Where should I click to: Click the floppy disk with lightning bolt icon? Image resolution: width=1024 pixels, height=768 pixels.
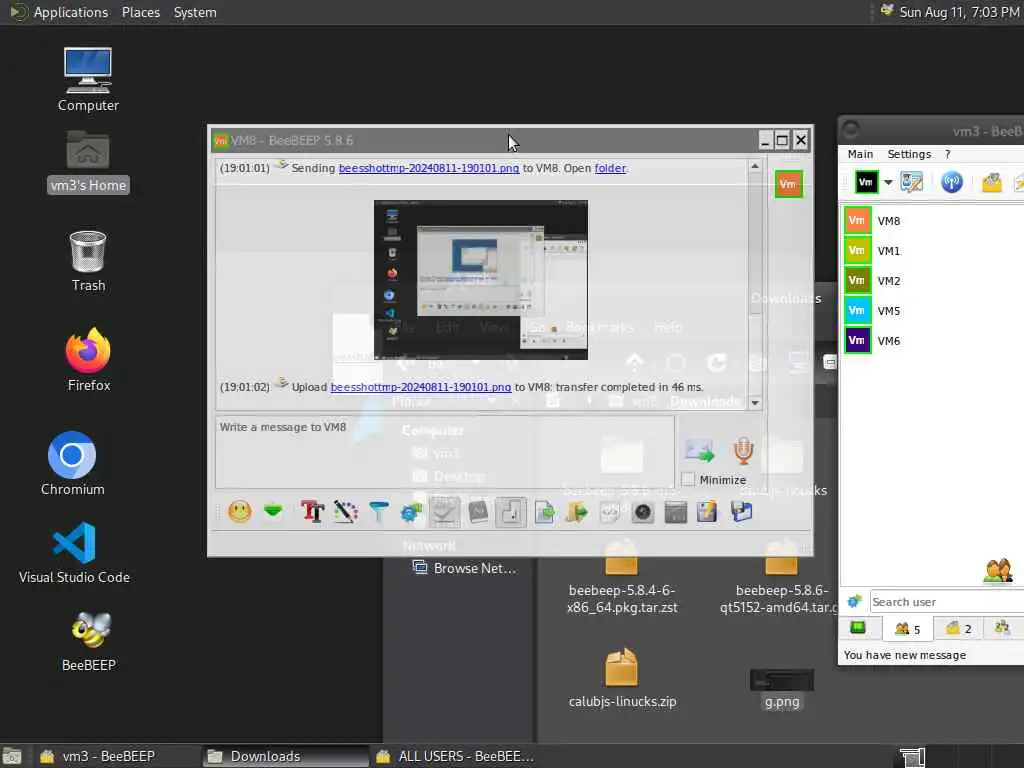[x=707, y=511]
